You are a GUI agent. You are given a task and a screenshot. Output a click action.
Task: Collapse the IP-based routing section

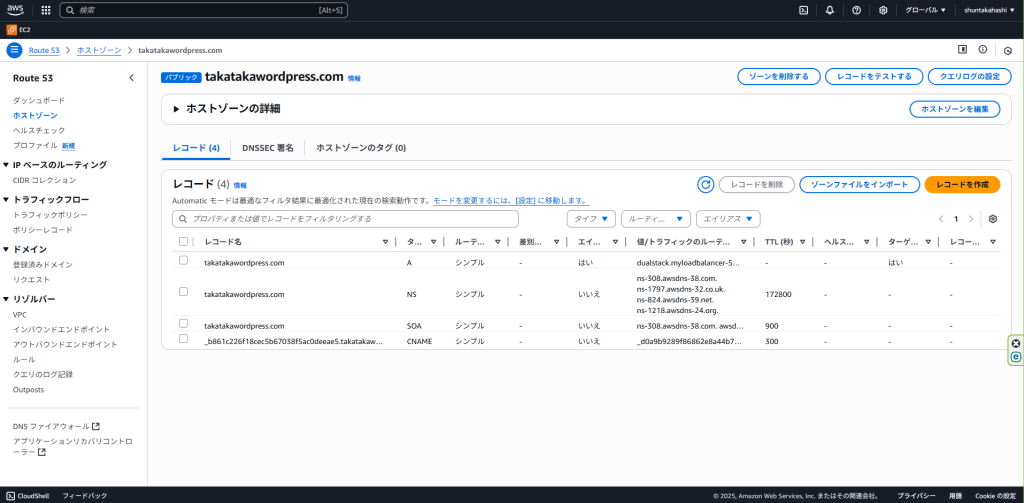coord(7,165)
